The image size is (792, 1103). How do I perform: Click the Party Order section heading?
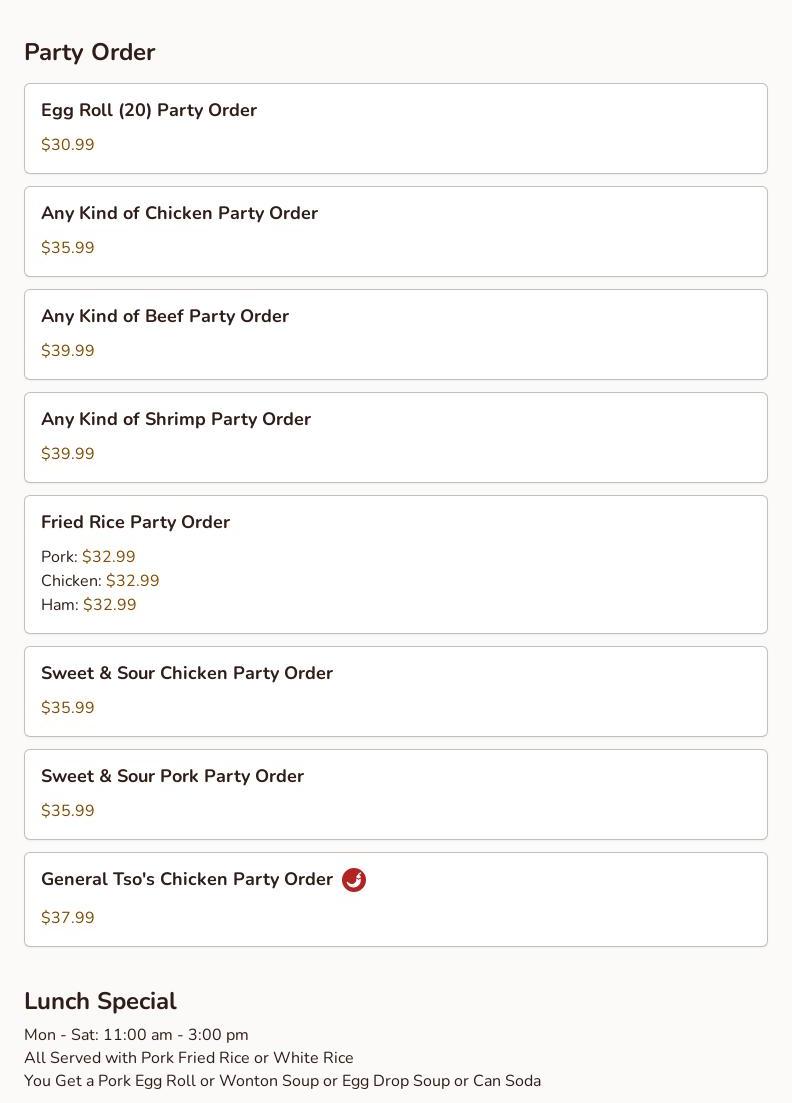[x=89, y=52]
